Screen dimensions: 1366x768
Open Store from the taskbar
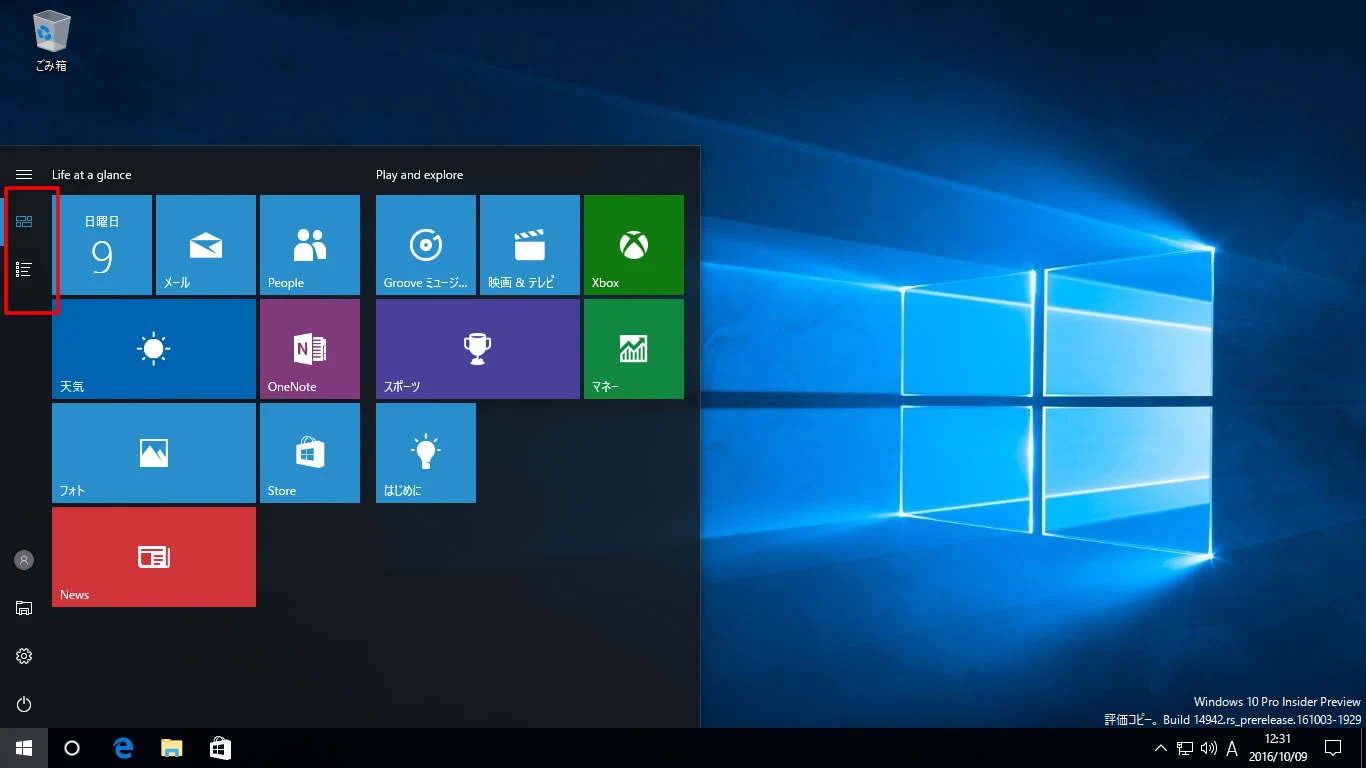[220, 748]
